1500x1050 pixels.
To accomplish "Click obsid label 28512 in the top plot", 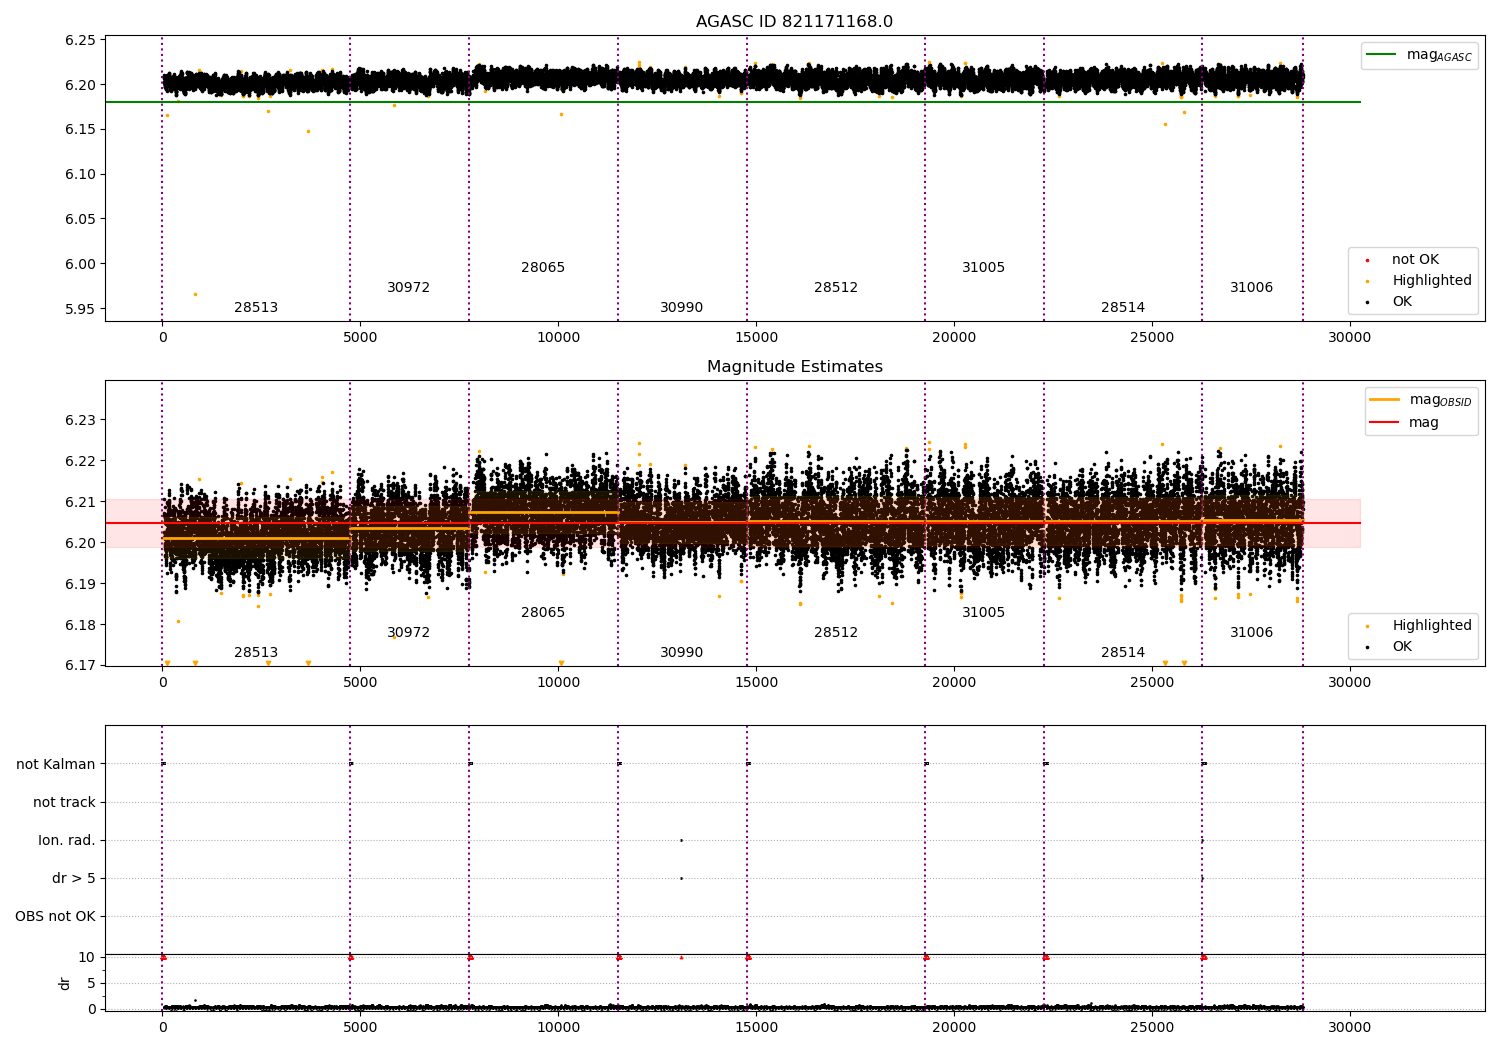I will [x=836, y=288].
